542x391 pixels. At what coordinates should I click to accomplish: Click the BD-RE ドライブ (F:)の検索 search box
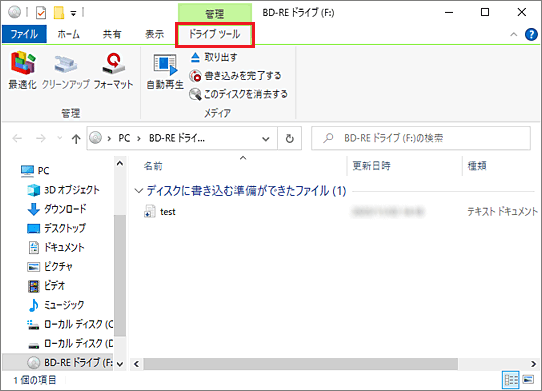421,138
